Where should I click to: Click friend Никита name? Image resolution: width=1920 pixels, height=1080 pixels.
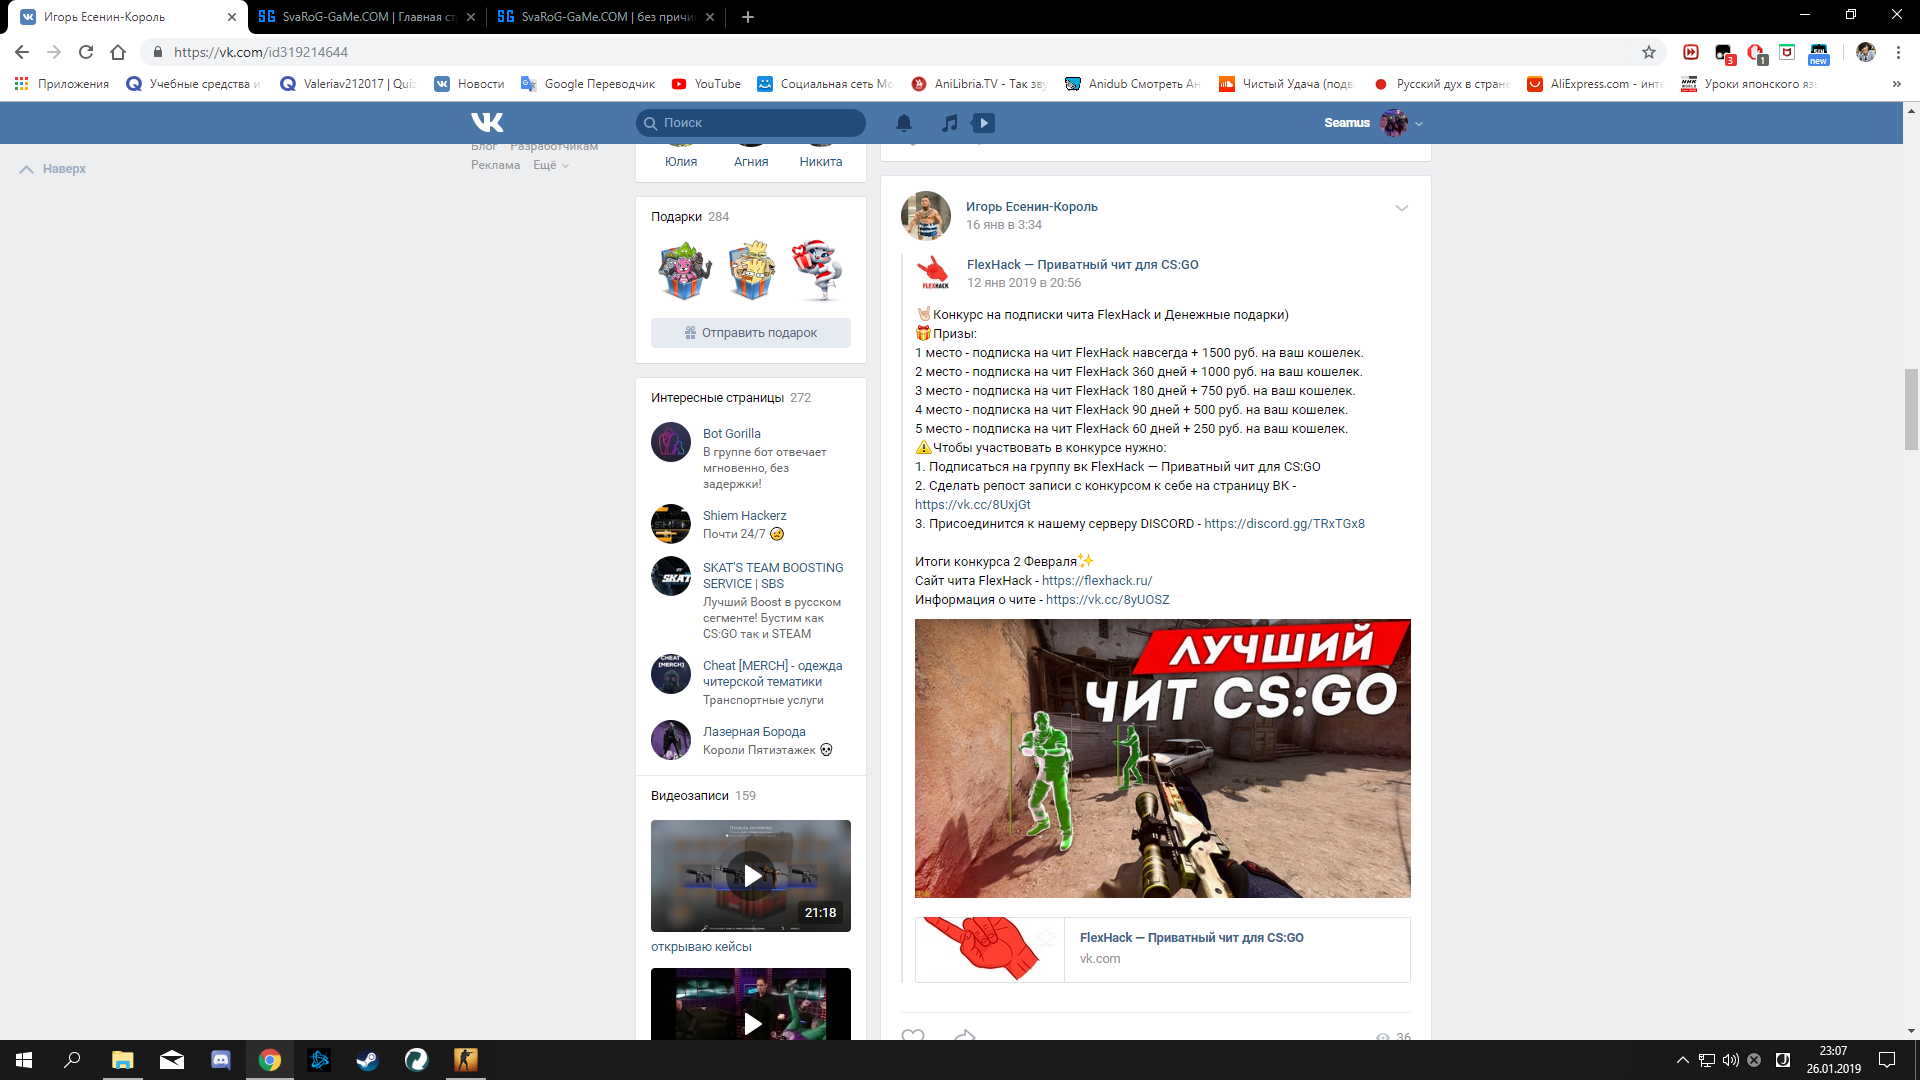click(820, 162)
